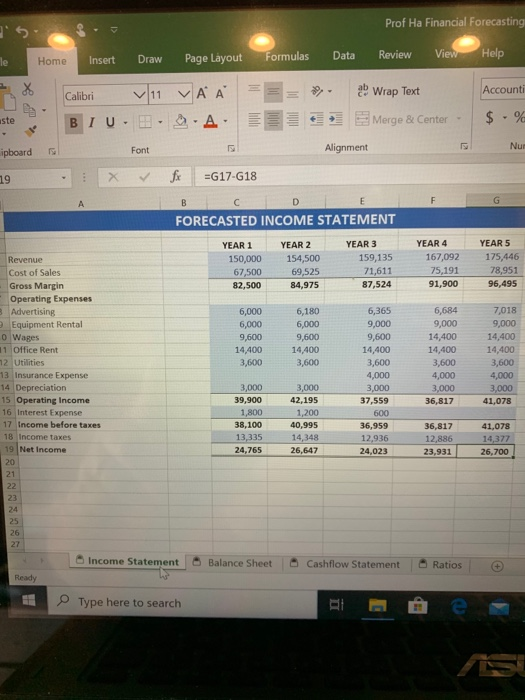The width and height of the screenshot is (525, 700).
Task: Toggle Underline formatting
Action: (x=110, y=122)
